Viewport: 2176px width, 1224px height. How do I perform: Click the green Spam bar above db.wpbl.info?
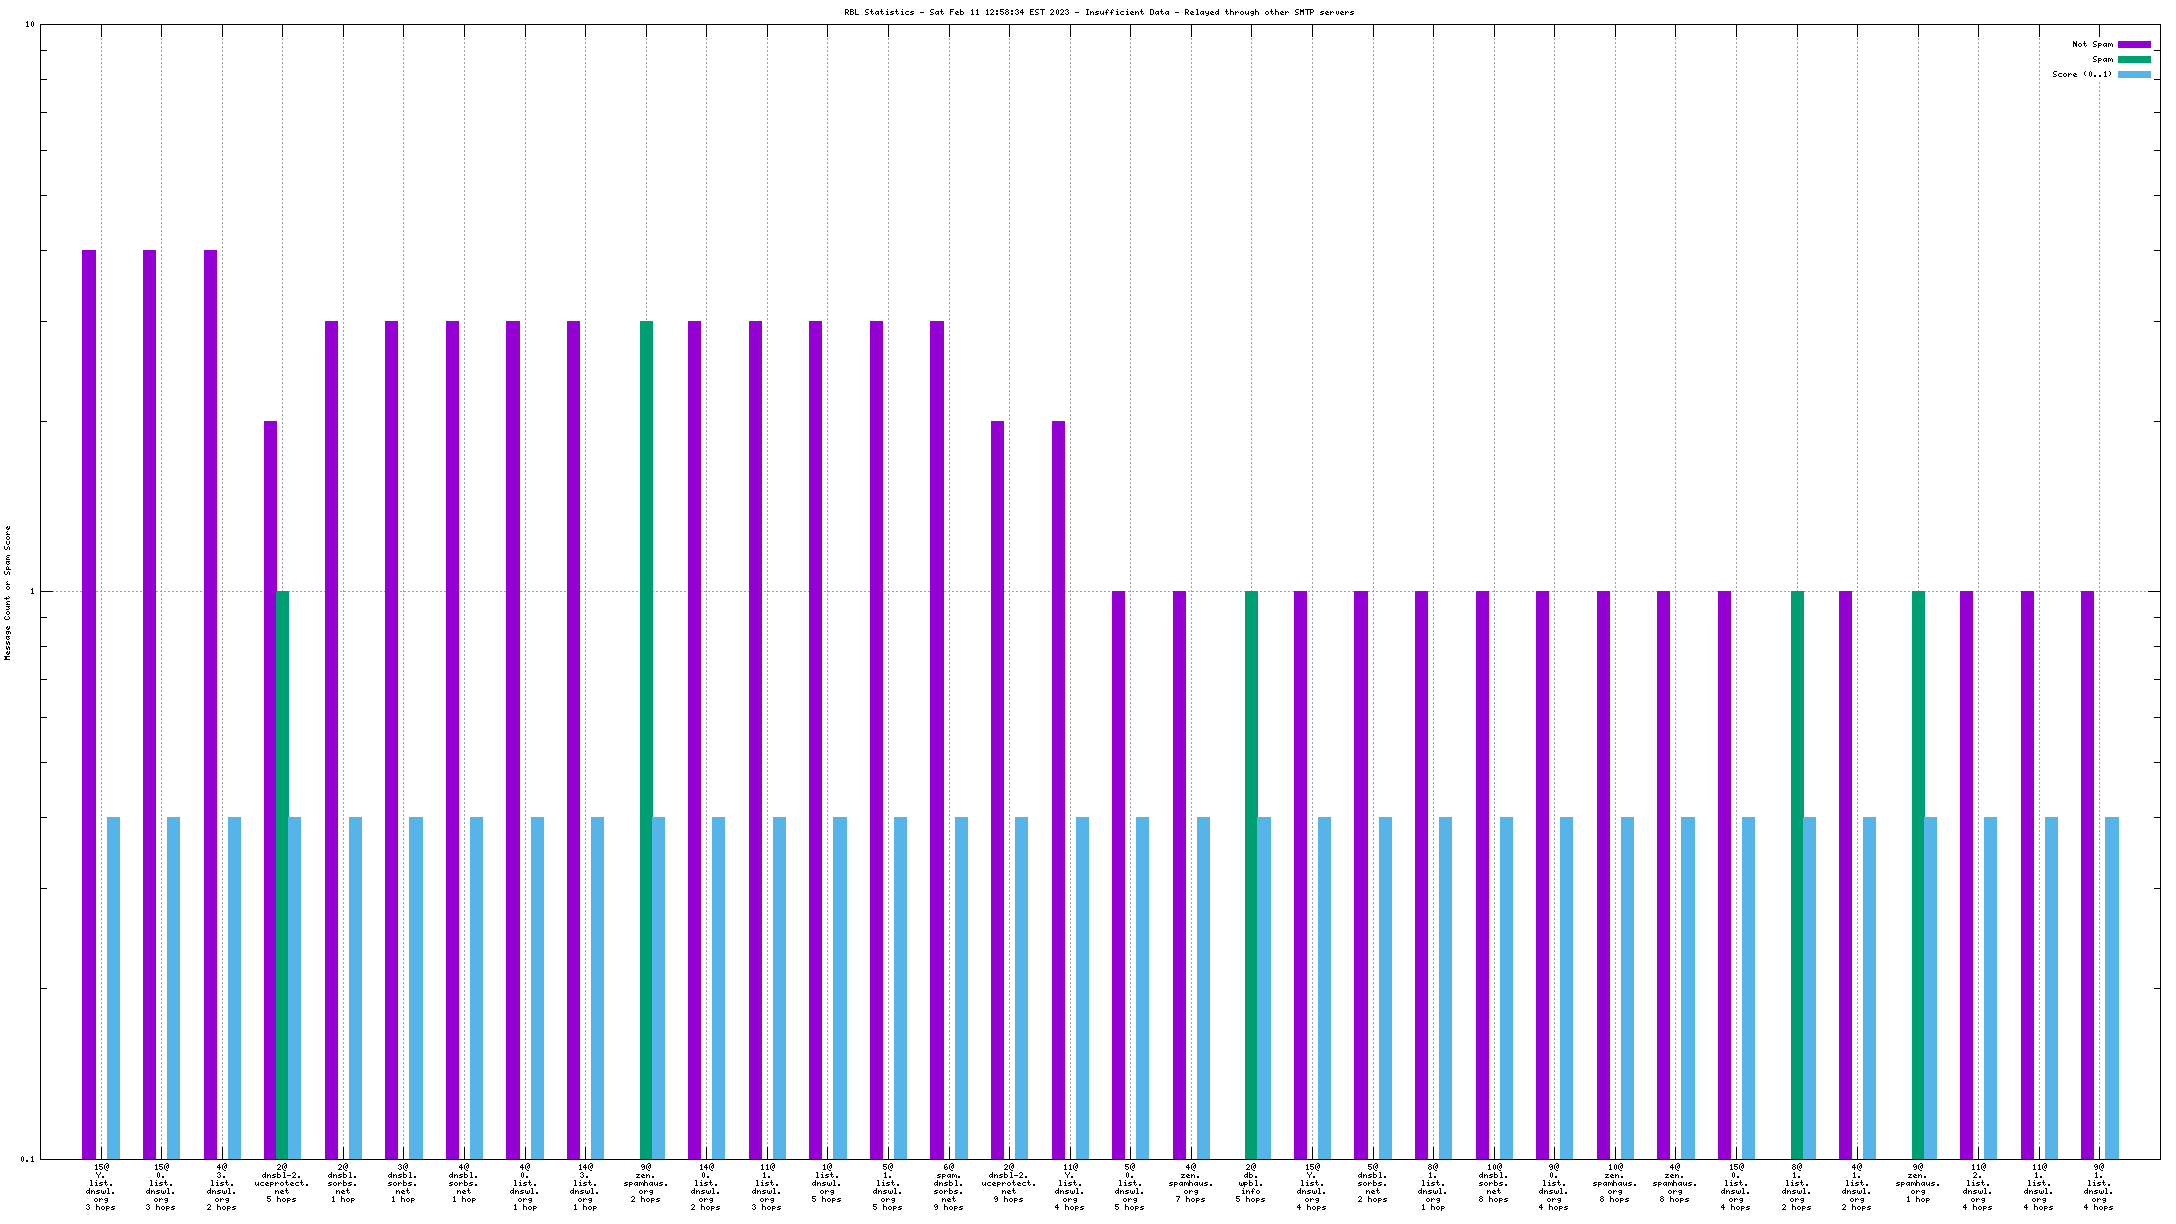[1251, 875]
